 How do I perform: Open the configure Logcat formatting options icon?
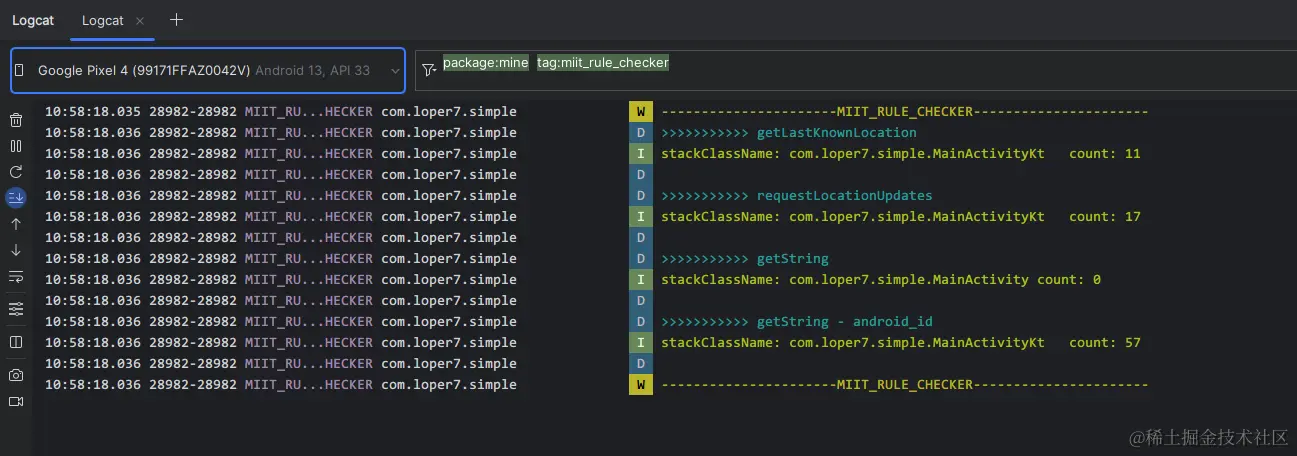[x=16, y=309]
